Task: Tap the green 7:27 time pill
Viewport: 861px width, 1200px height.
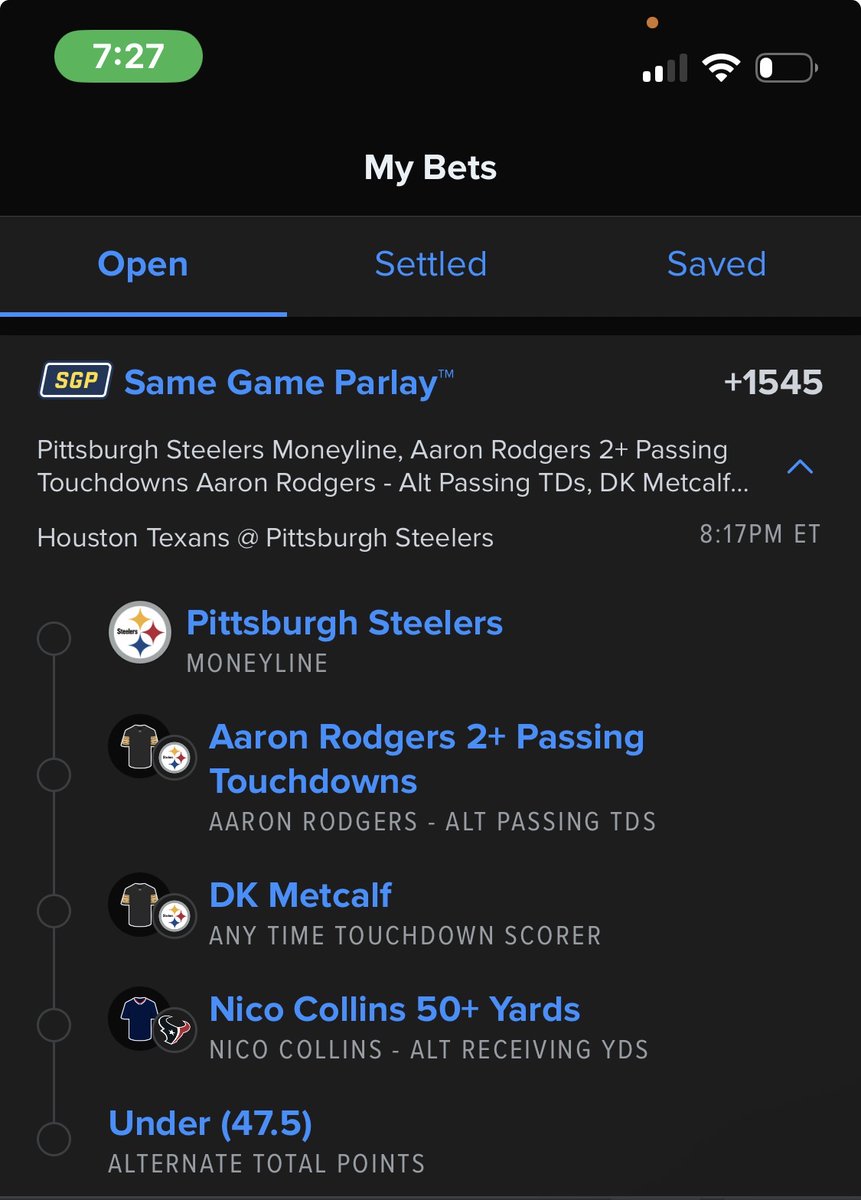Action: pyautogui.click(x=128, y=57)
